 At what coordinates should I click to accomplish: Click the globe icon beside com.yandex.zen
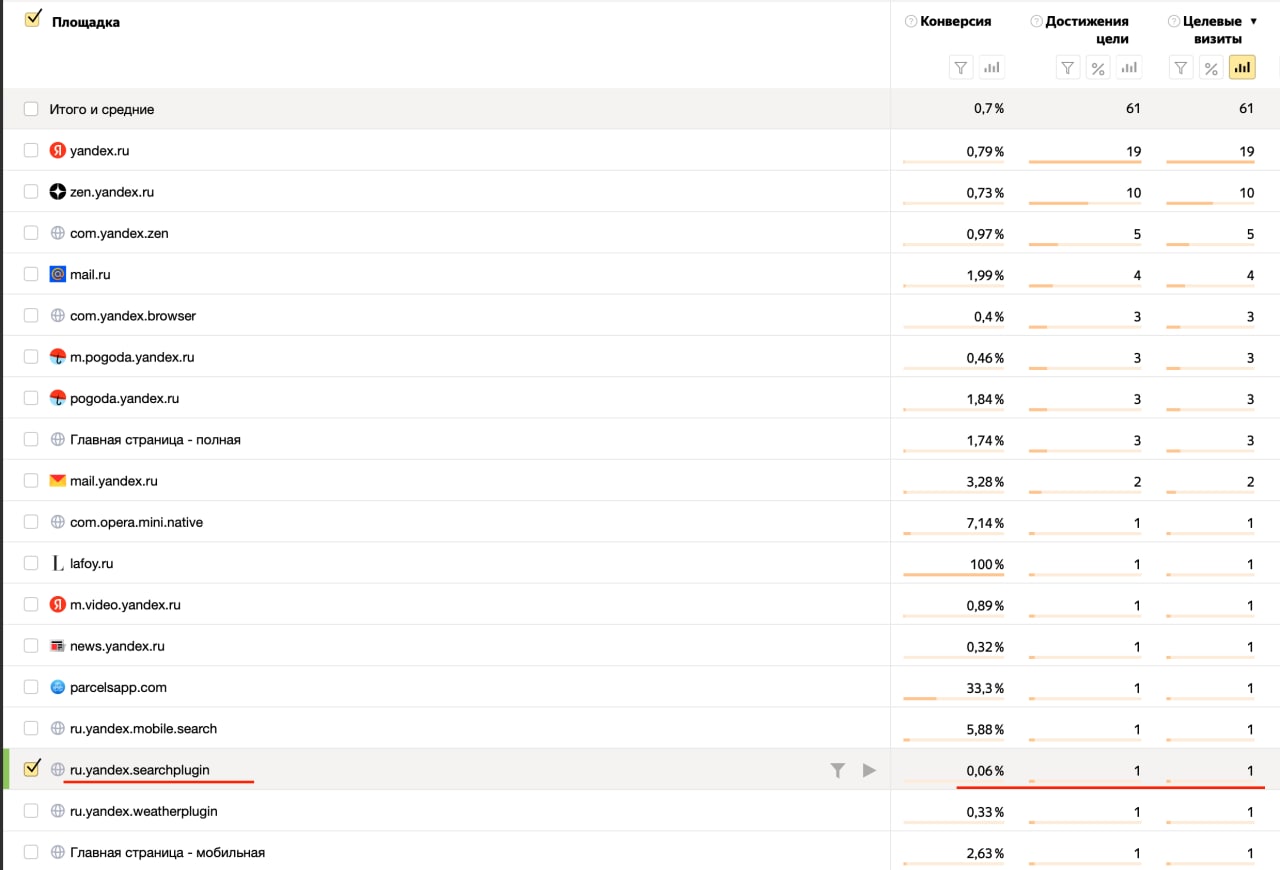coord(58,233)
